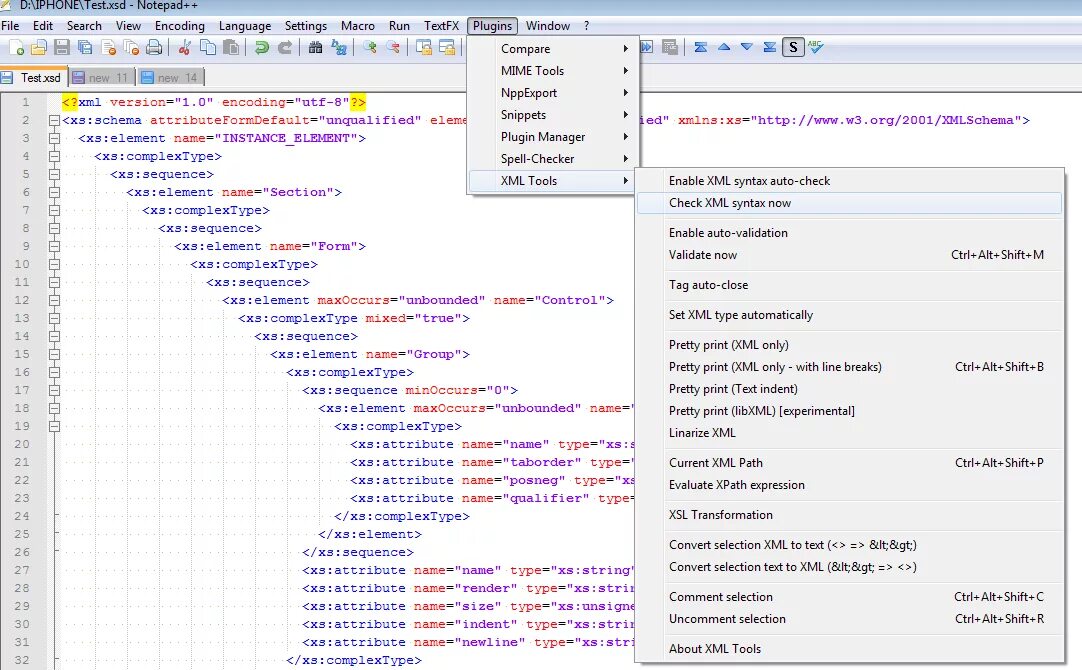Click the Save All icon
Viewport: 1082px width, 670px height.
click(85, 48)
